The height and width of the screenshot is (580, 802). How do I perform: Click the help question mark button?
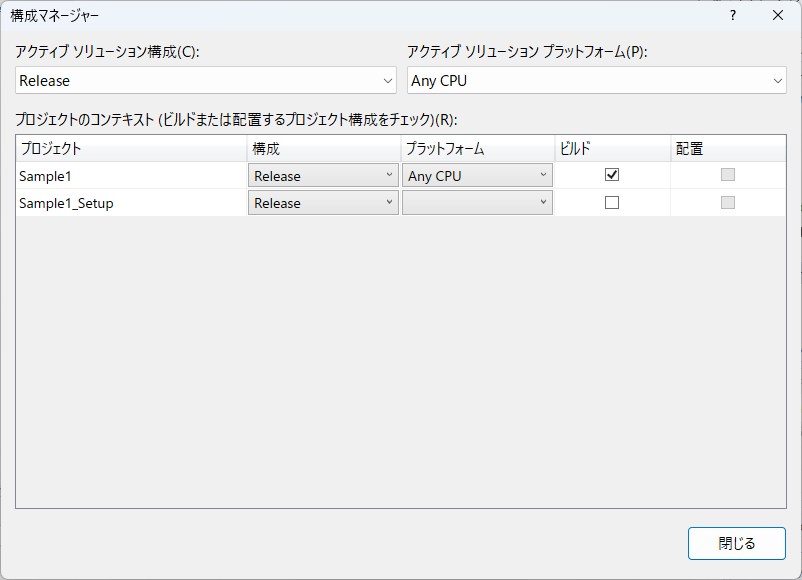click(x=732, y=16)
